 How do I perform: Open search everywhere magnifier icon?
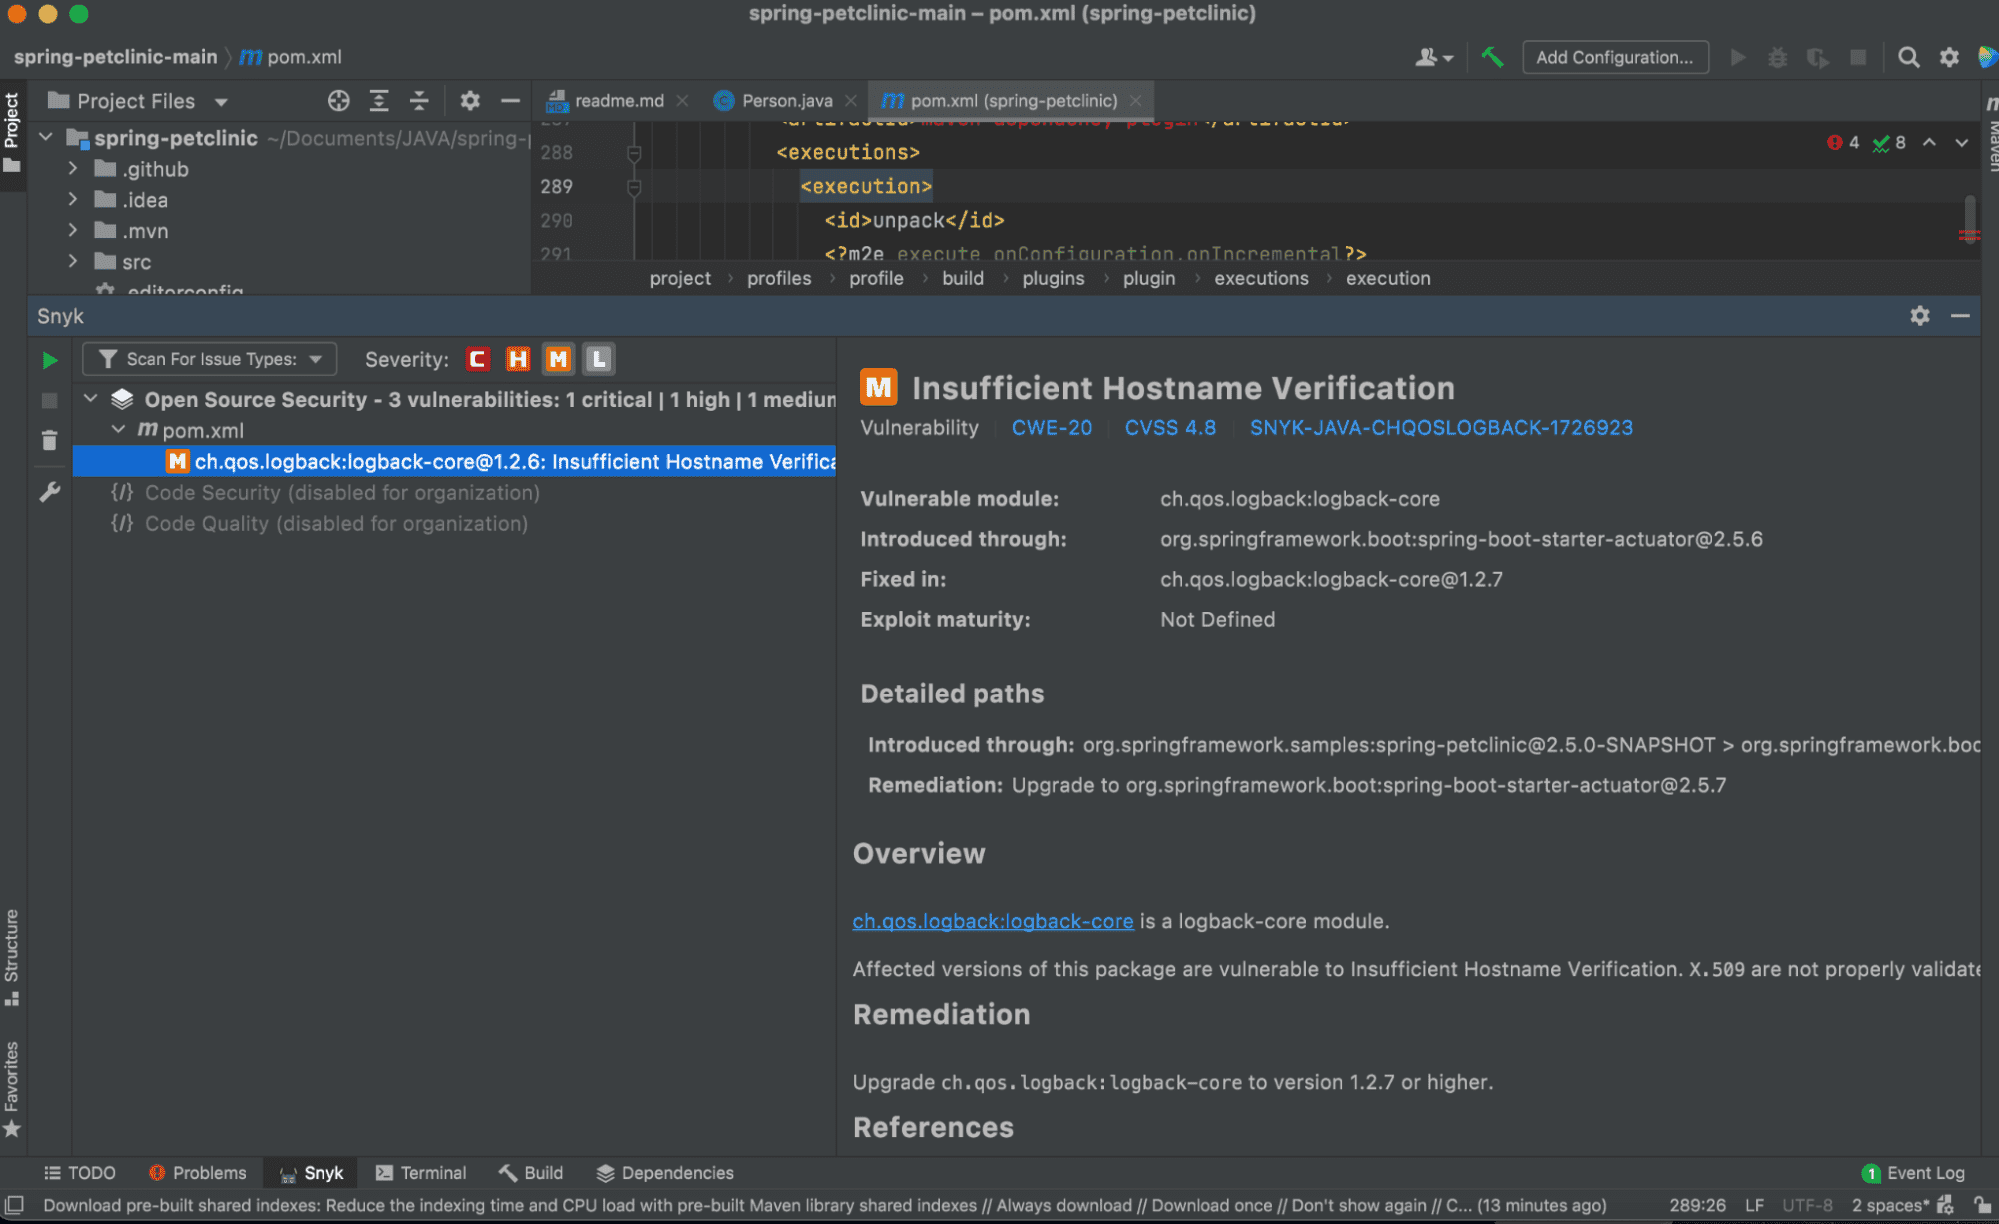click(1908, 57)
